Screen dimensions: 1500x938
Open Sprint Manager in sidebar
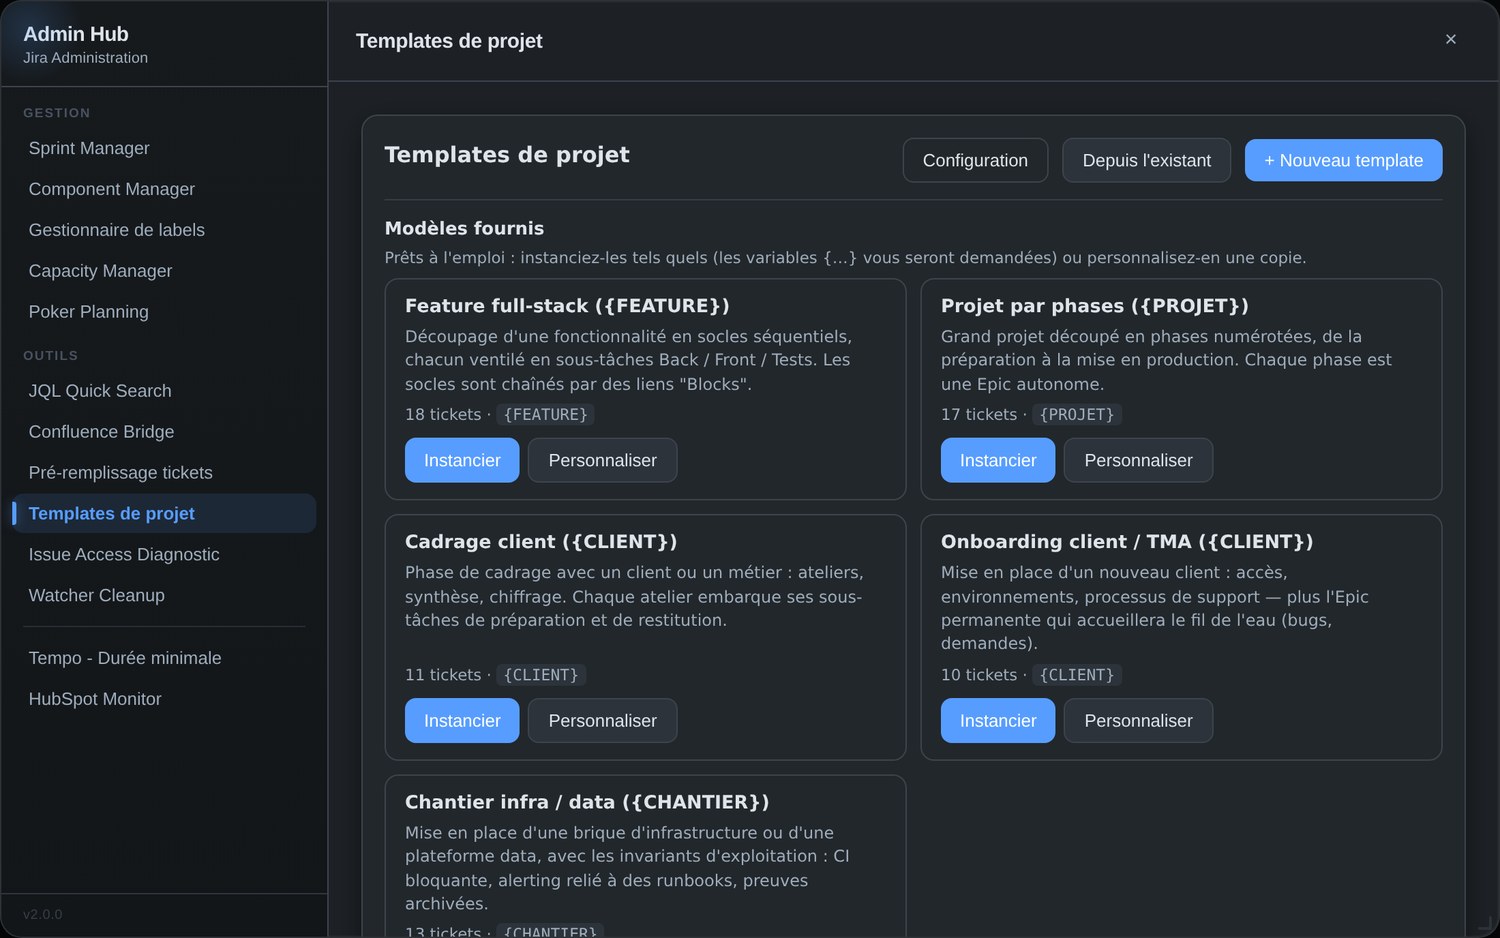coord(164,148)
